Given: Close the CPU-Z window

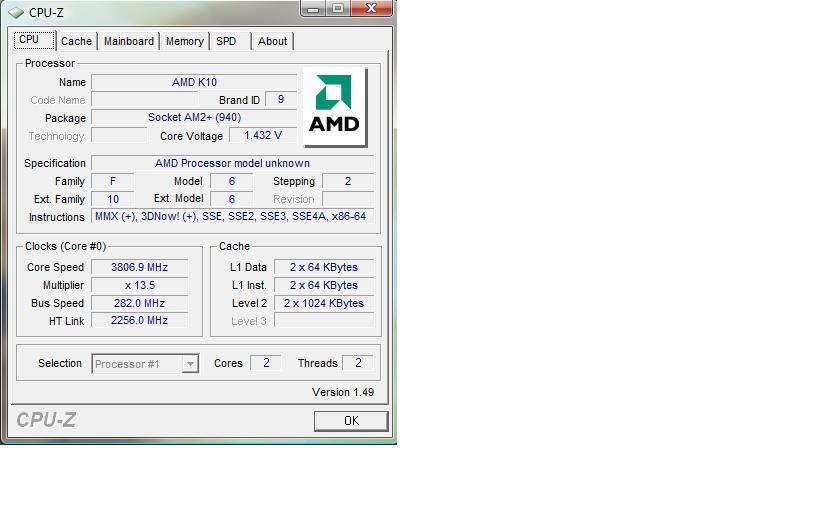Looking at the screenshot, I should click(x=371, y=9).
